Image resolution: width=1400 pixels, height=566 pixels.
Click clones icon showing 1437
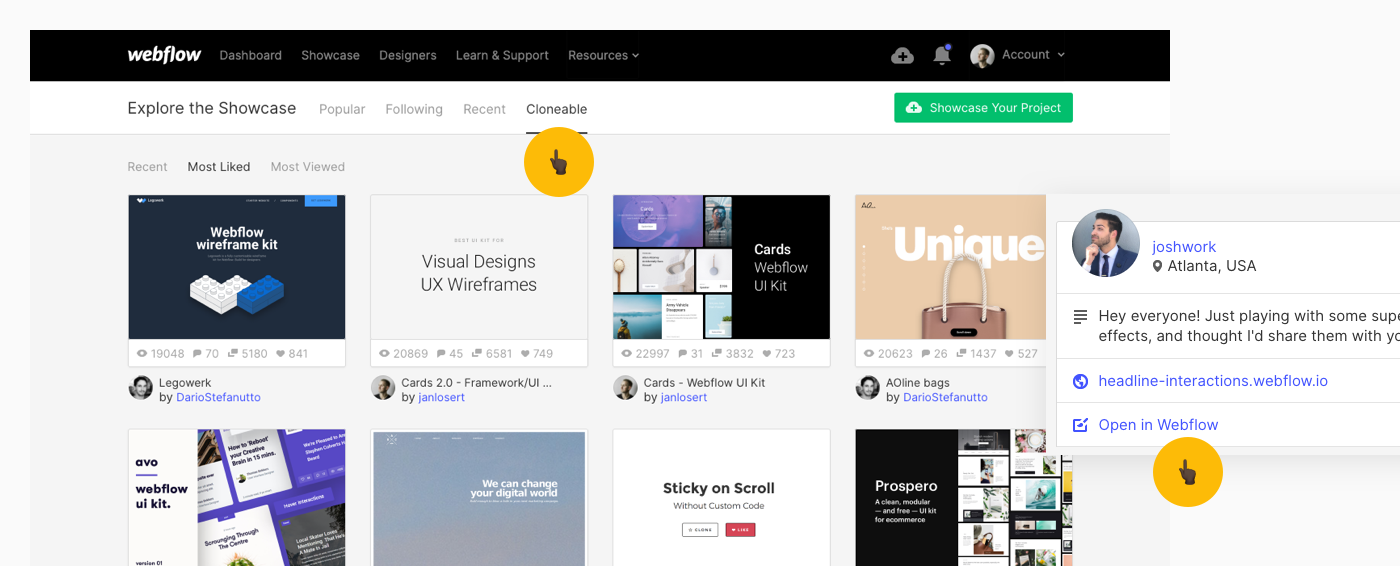click(960, 354)
